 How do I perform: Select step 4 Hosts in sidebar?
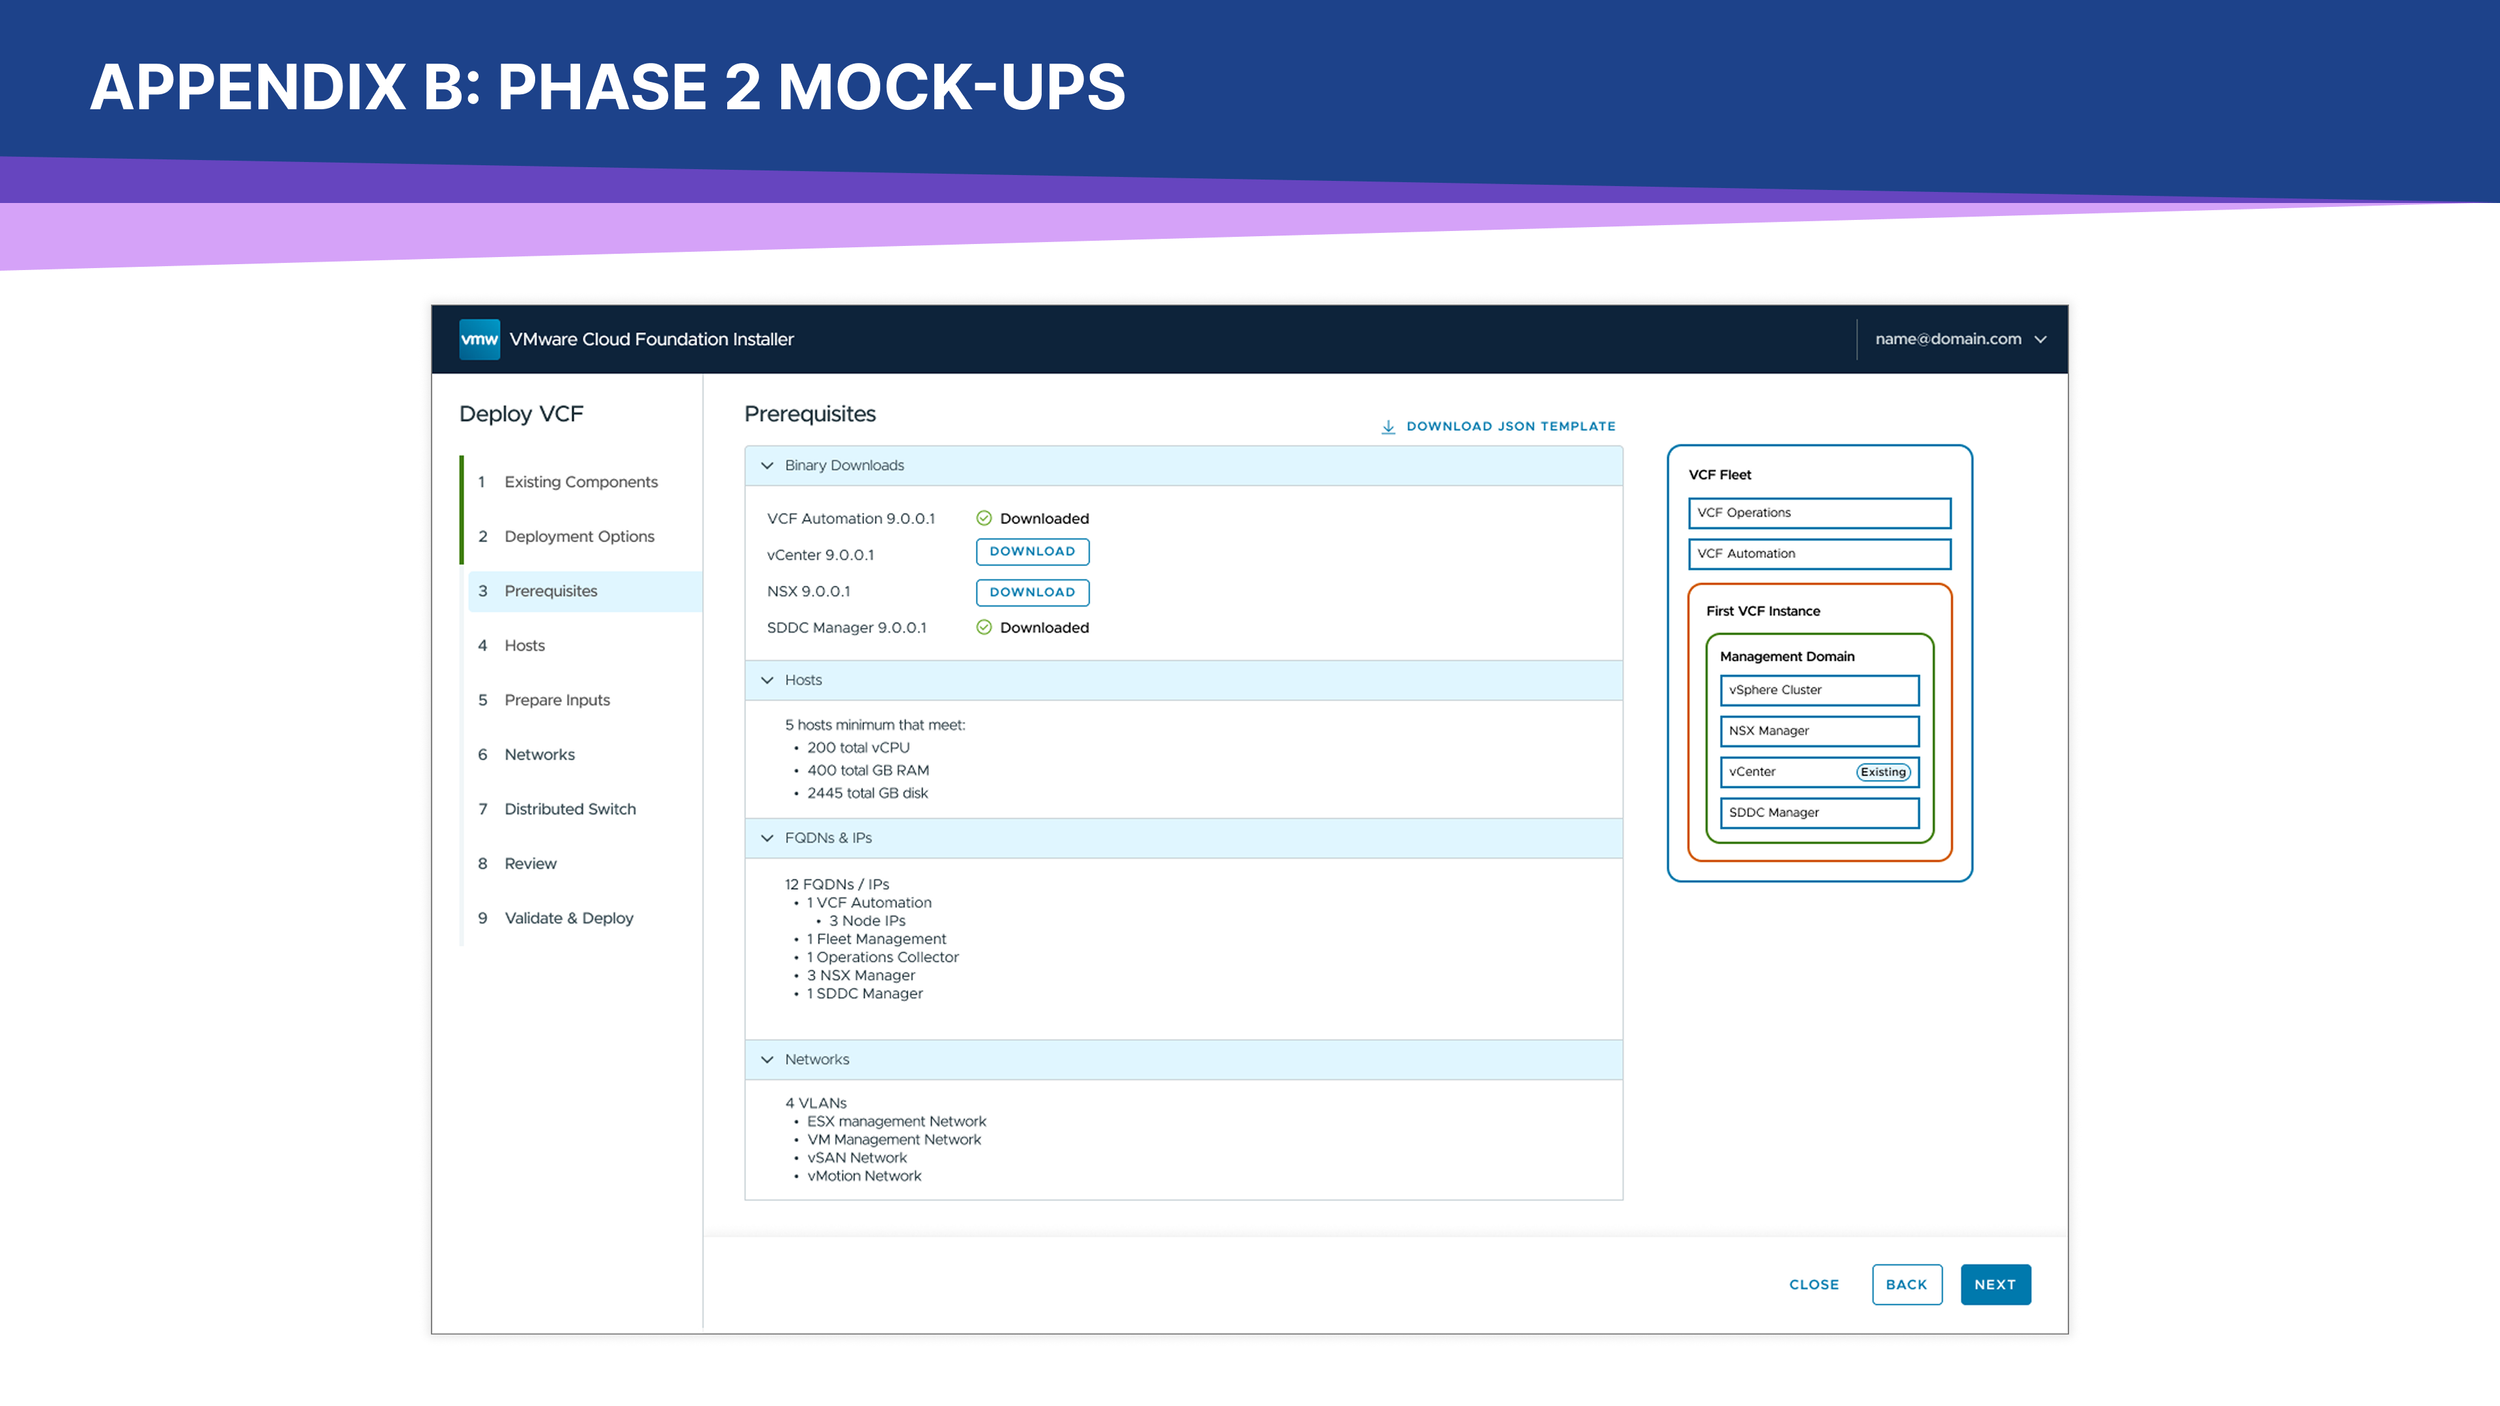[x=524, y=646]
